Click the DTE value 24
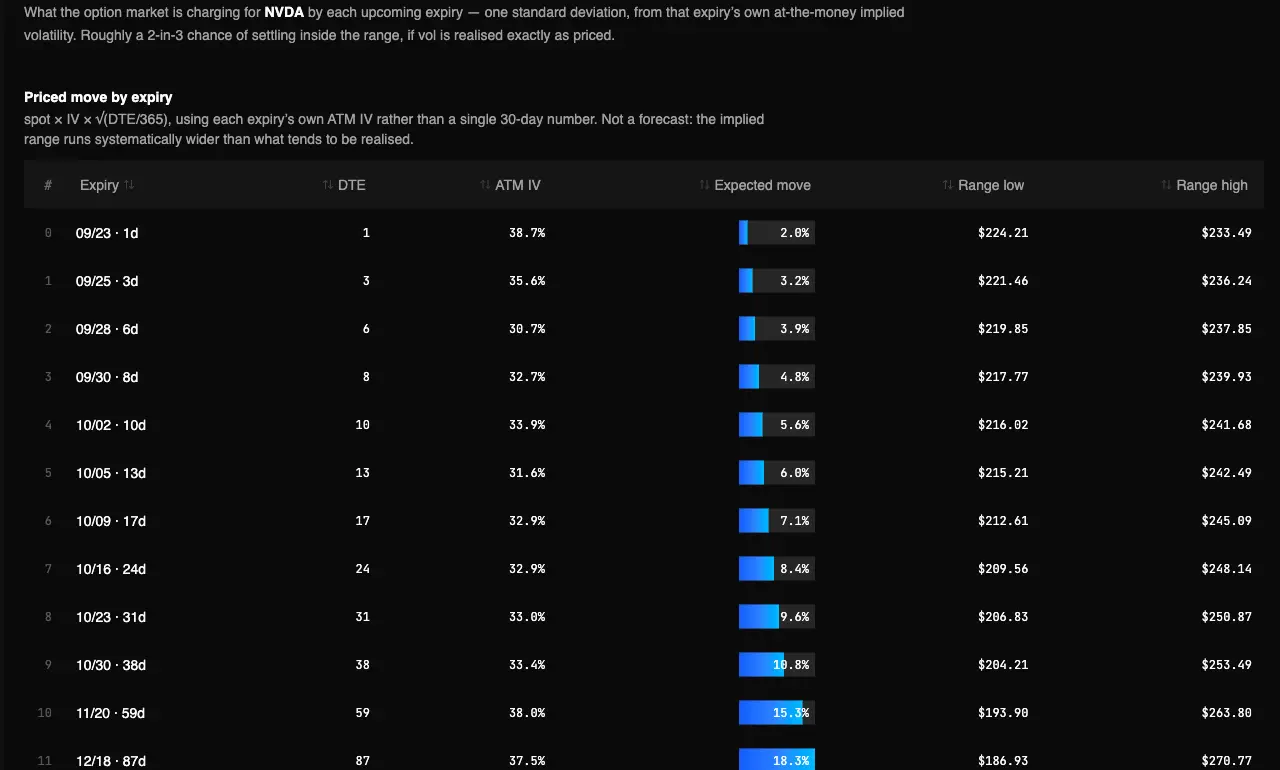 [362, 569]
